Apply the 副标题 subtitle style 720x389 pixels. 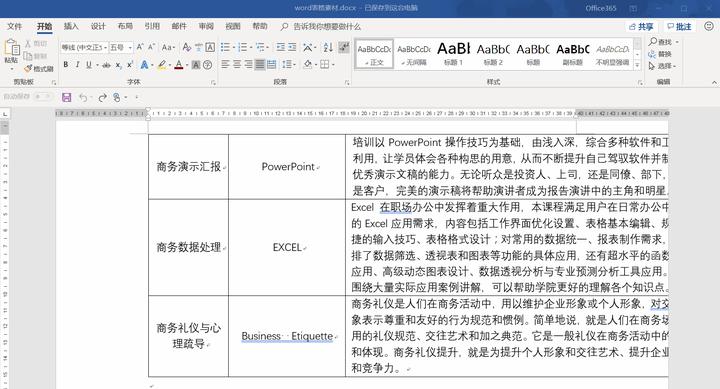click(573, 54)
